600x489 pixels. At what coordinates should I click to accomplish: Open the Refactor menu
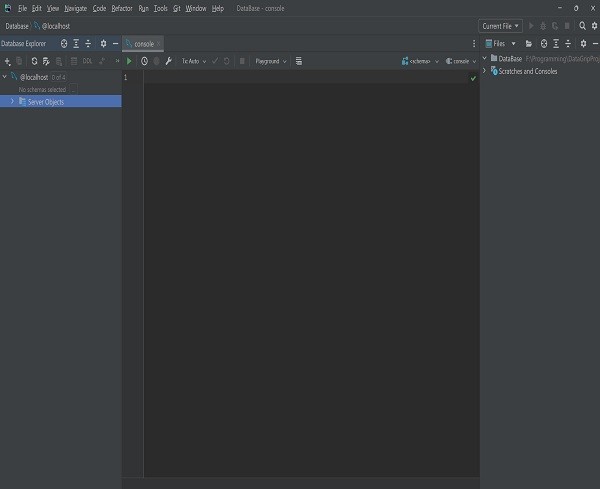click(x=121, y=8)
